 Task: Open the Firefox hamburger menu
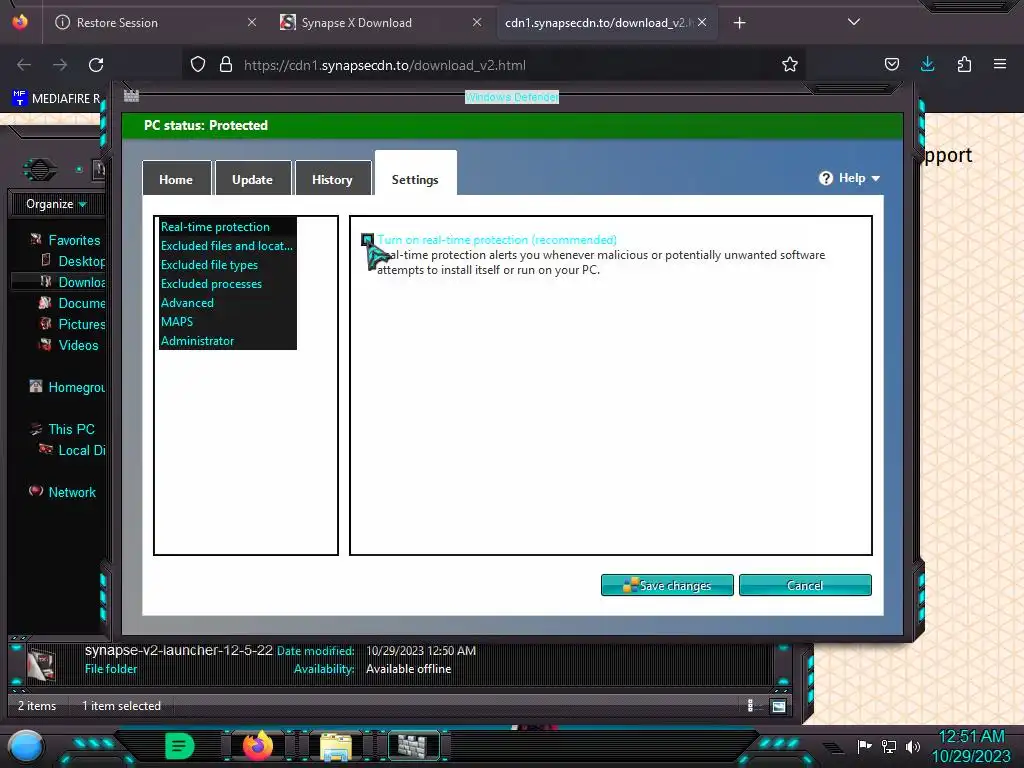point(1000,64)
